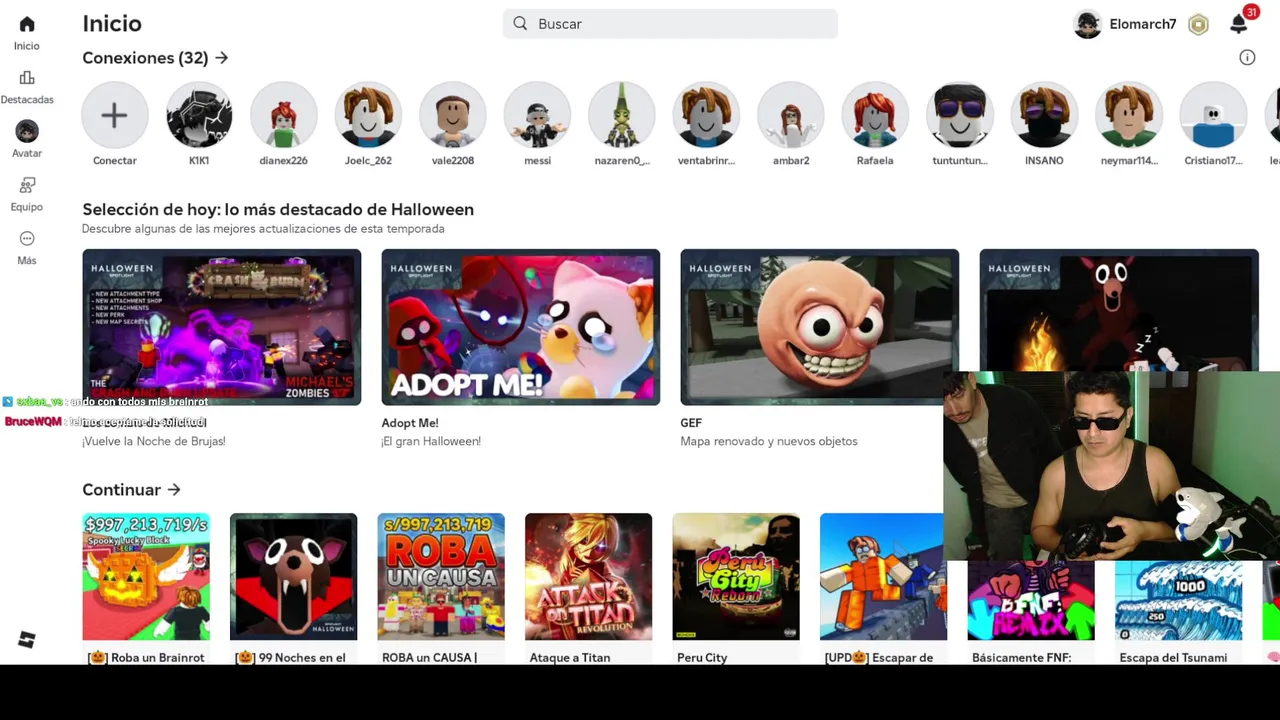Image resolution: width=1280 pixels, height=720 pixels.
Task: Open Cristiano17 friend avatar
Action: (1213, 115)
